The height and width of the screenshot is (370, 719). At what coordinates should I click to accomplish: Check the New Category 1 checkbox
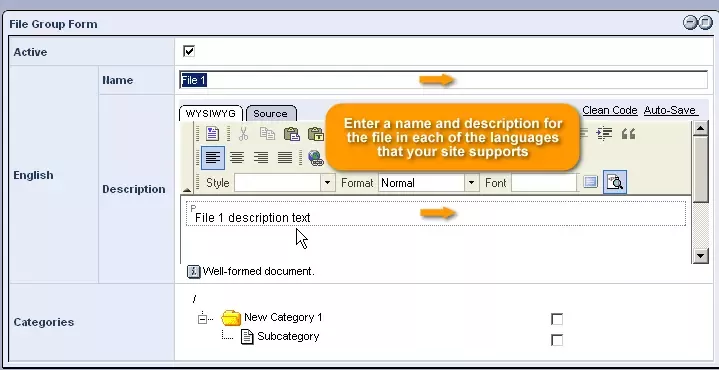click(x=557, y=319)
